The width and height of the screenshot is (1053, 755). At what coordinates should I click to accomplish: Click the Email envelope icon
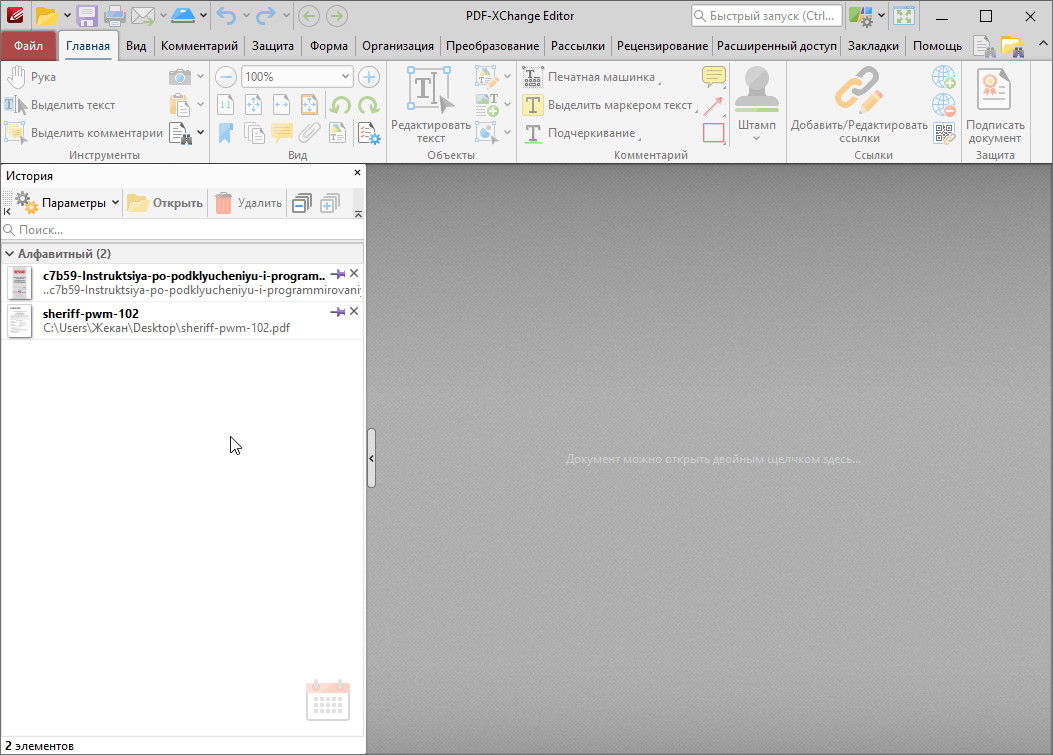pos(142,15)
